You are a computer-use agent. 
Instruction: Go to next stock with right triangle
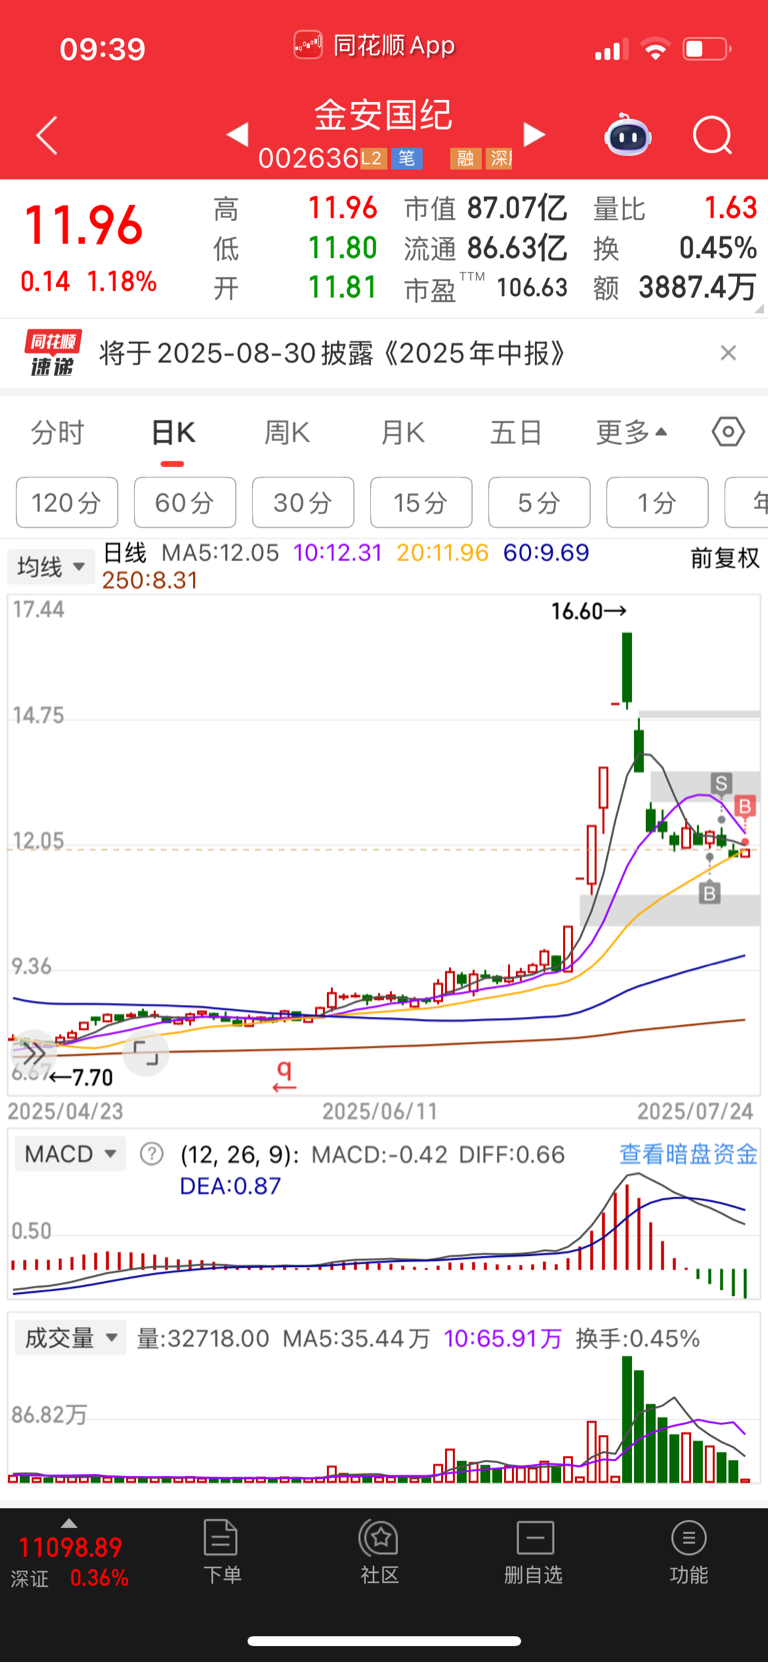point(535,134)
